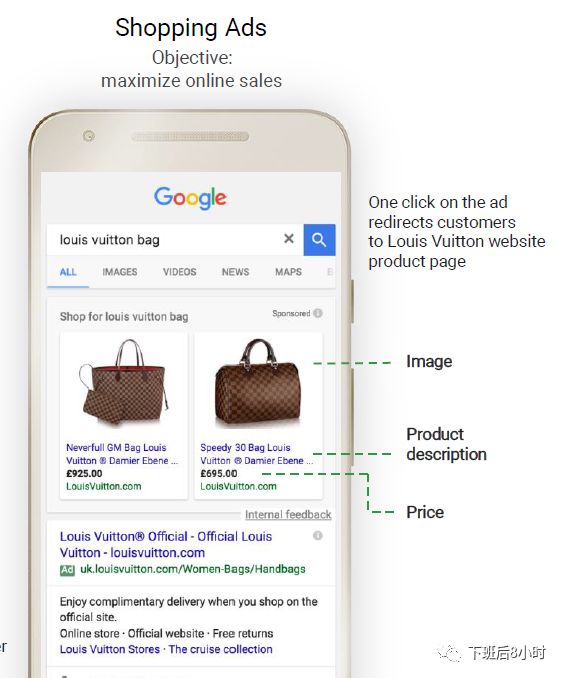Open the Louis Vuitton Official ad headline
This screenshot has width=563, height=678.
coord(166,544)
